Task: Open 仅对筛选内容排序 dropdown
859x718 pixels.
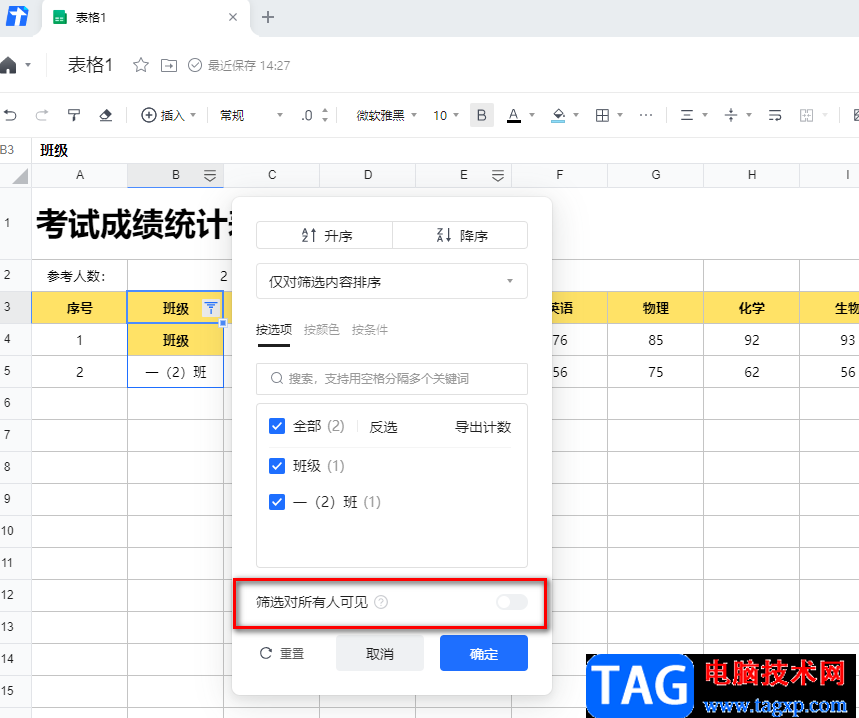Action: click(392, 282)
